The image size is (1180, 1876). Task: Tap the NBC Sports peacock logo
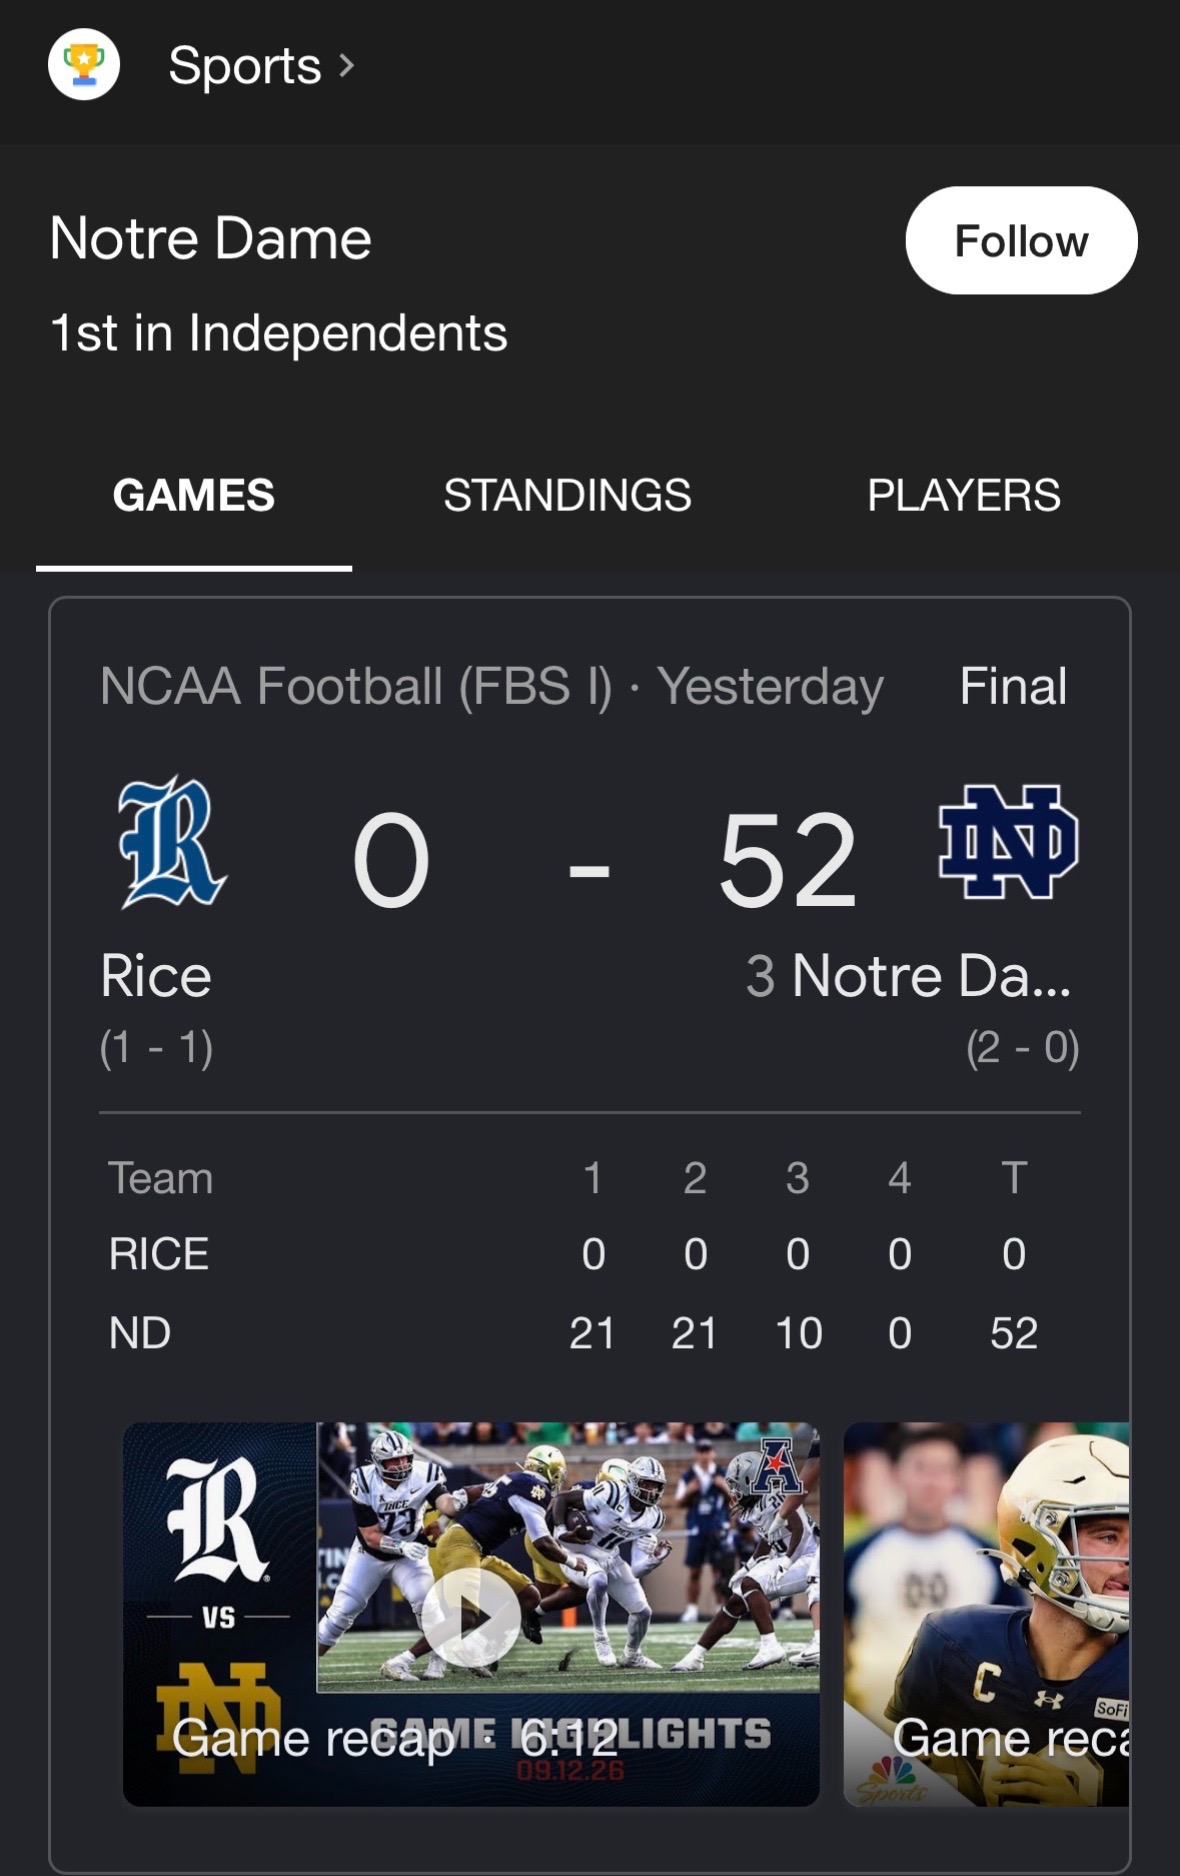[891, 1780]
